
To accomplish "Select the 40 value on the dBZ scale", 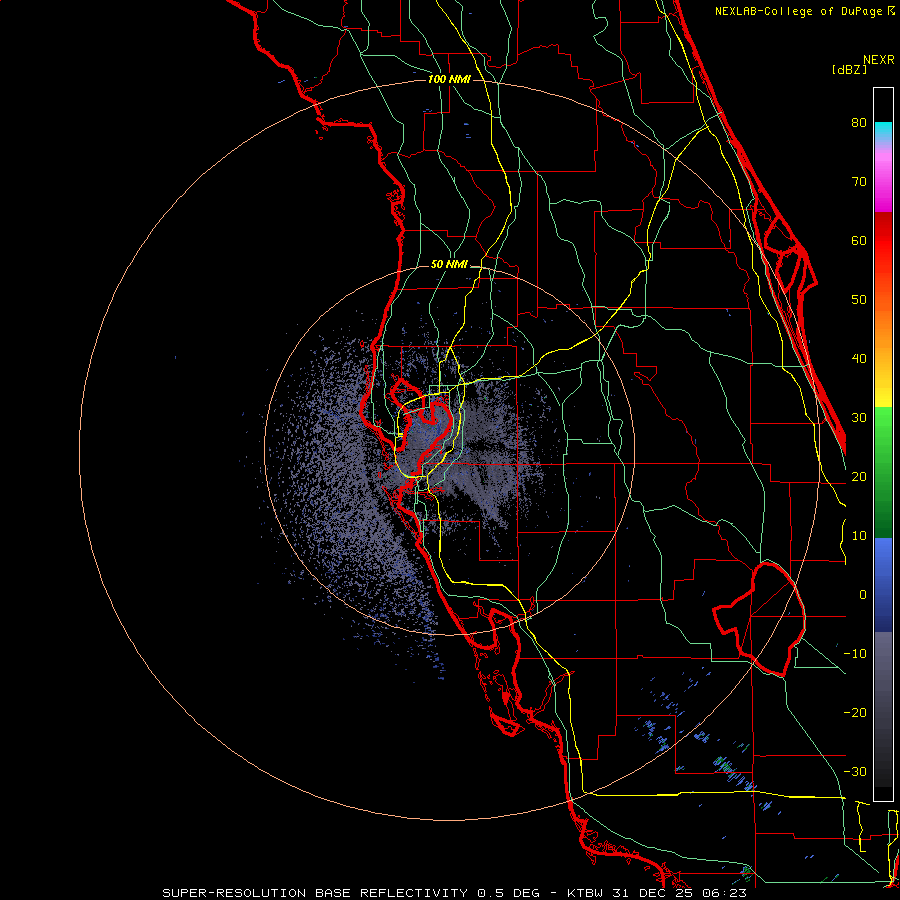I will point(859,359).
